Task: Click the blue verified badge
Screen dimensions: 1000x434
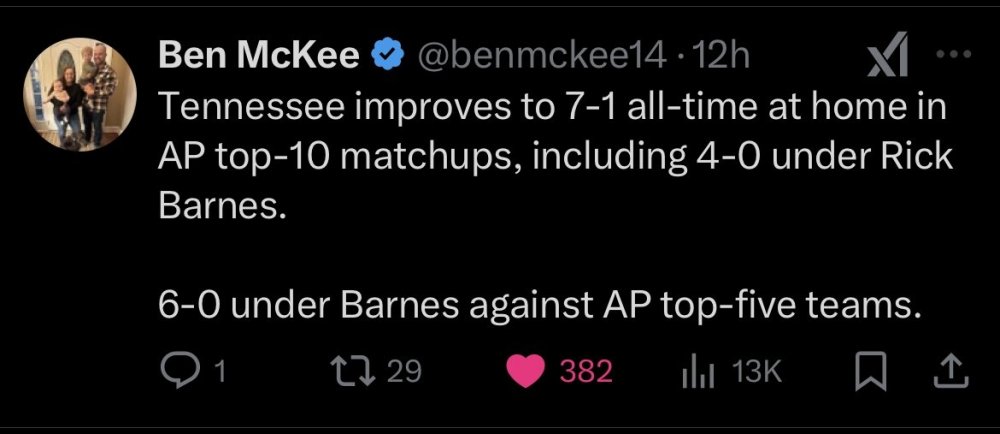Action: coord(385,58)
